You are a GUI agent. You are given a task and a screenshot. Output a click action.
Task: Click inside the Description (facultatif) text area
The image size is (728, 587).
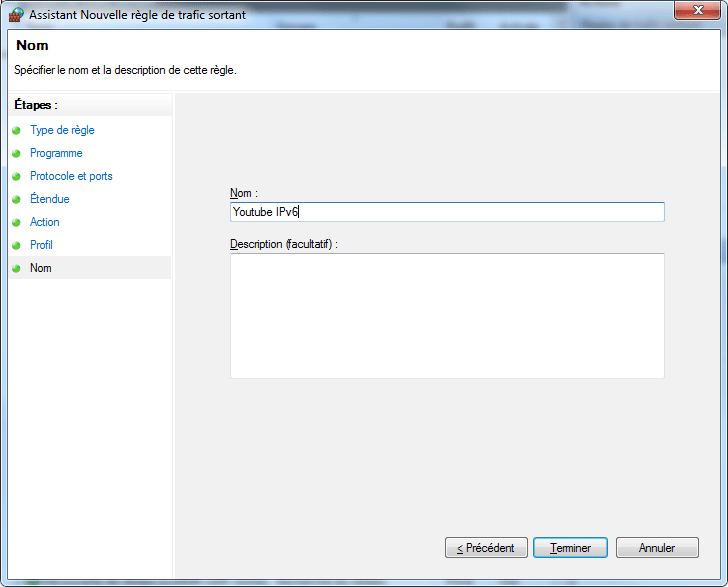[x=446, y=315]
